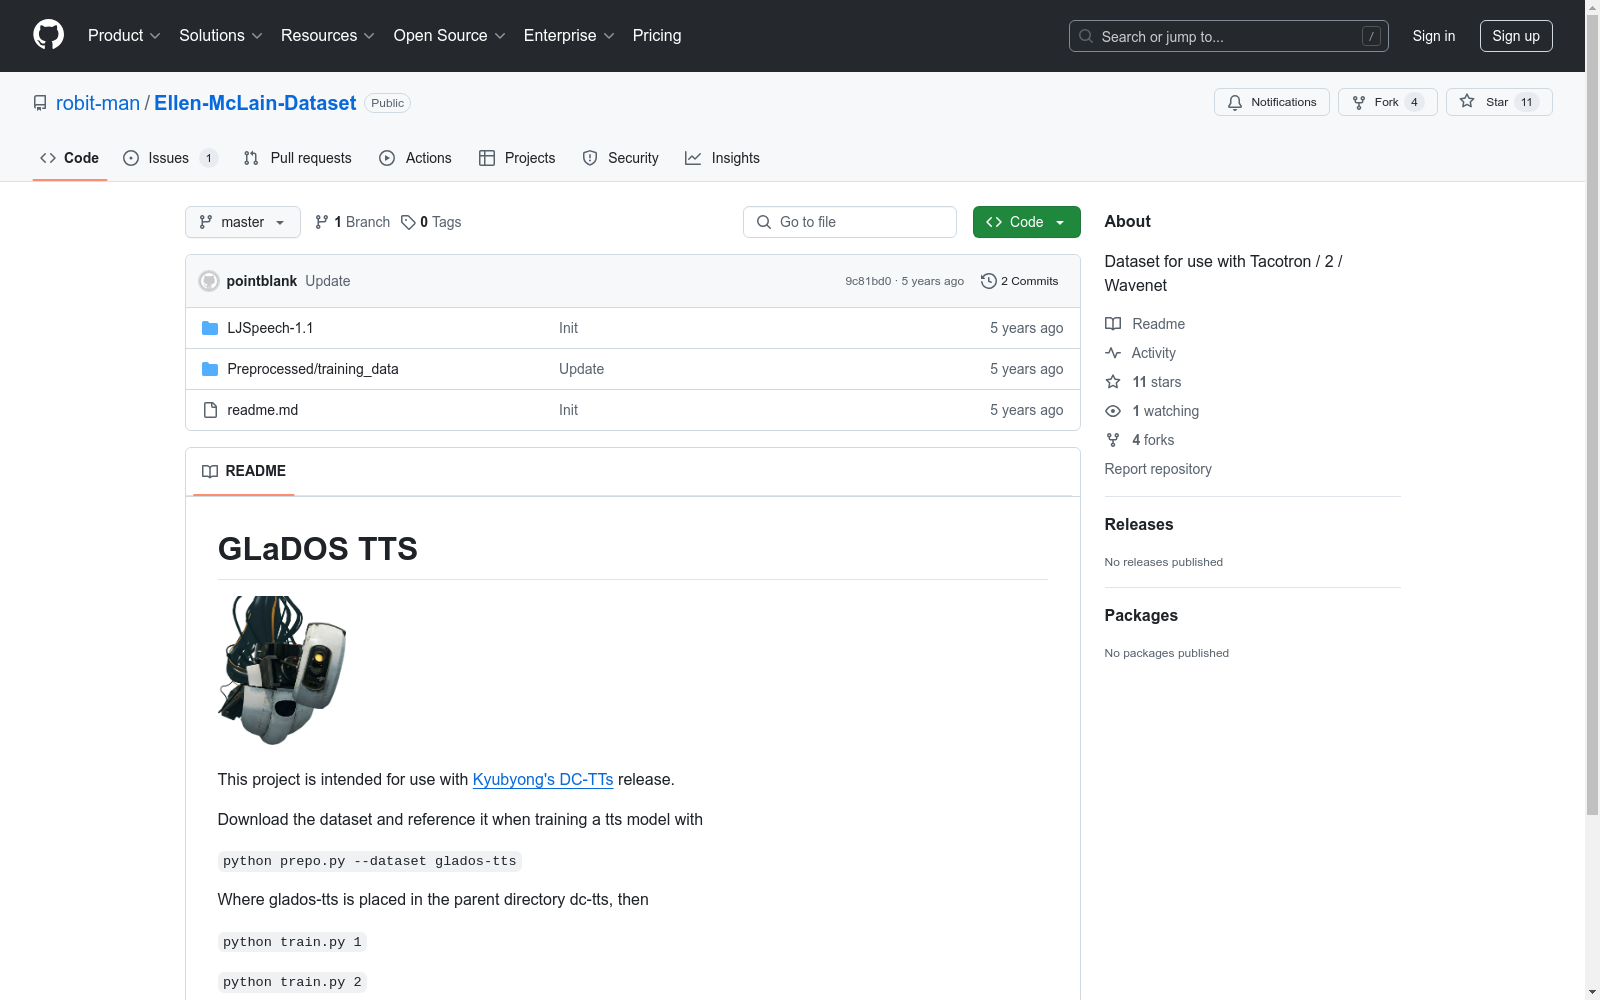Open the Ellen-McLain-Dataset repository link
Image resolution: width=1600 pixels, height=1000 pixels.
coord(255,103)
